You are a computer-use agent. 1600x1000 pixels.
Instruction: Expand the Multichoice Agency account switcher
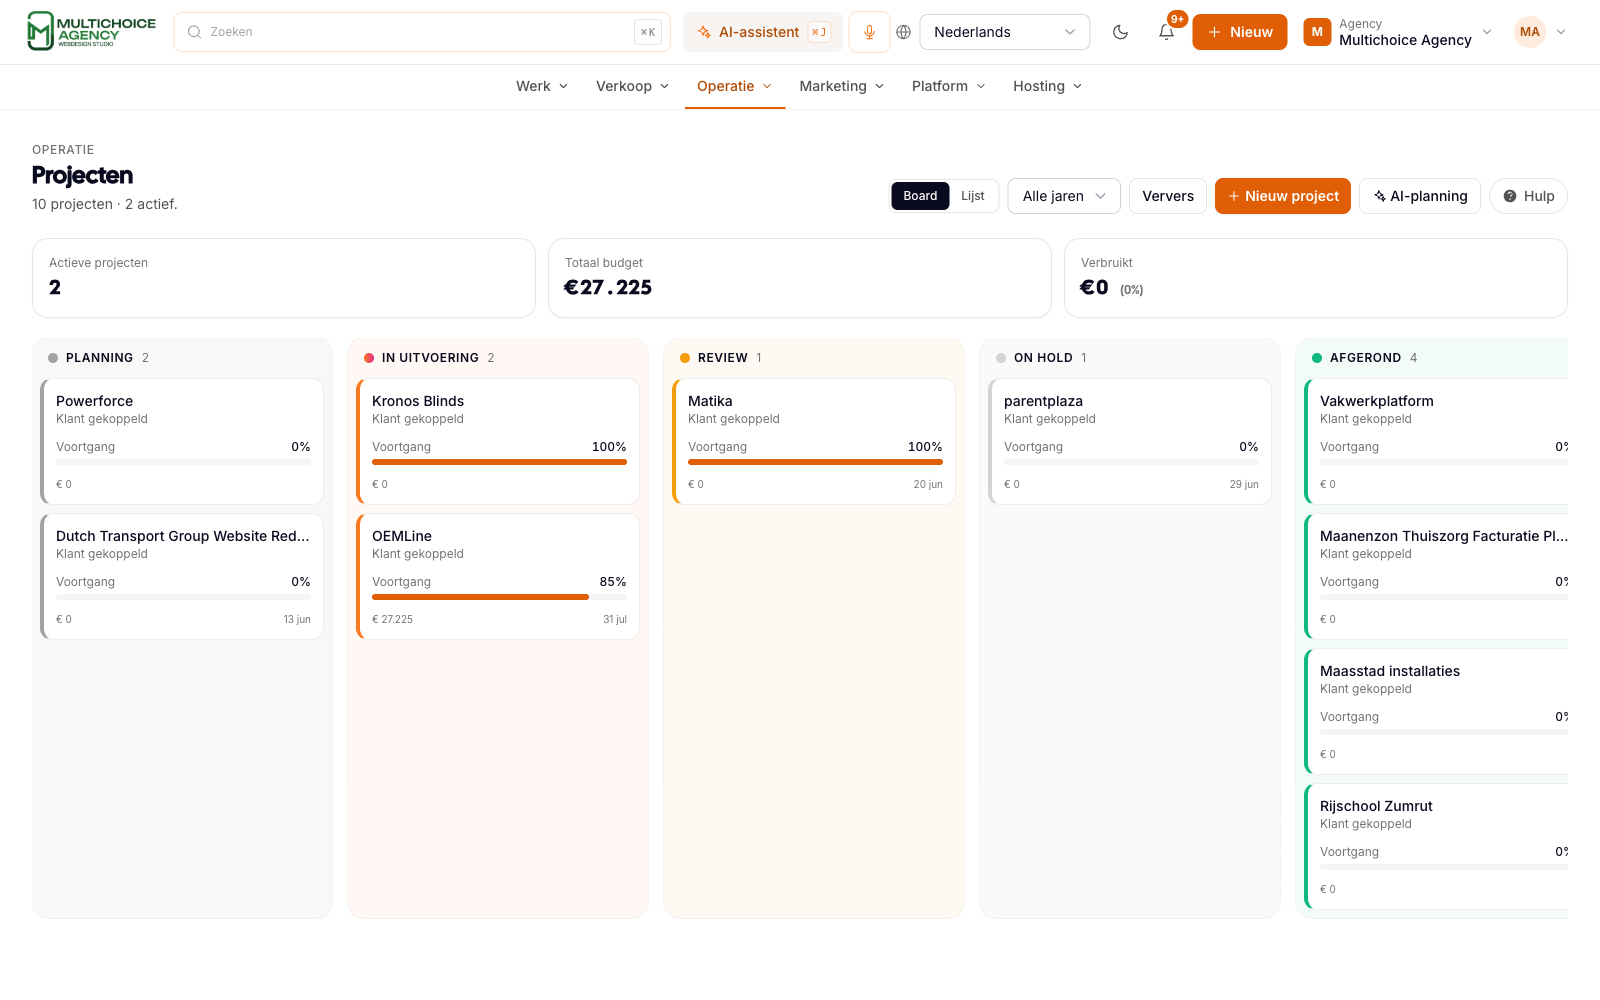click(x=1398, y=32)
